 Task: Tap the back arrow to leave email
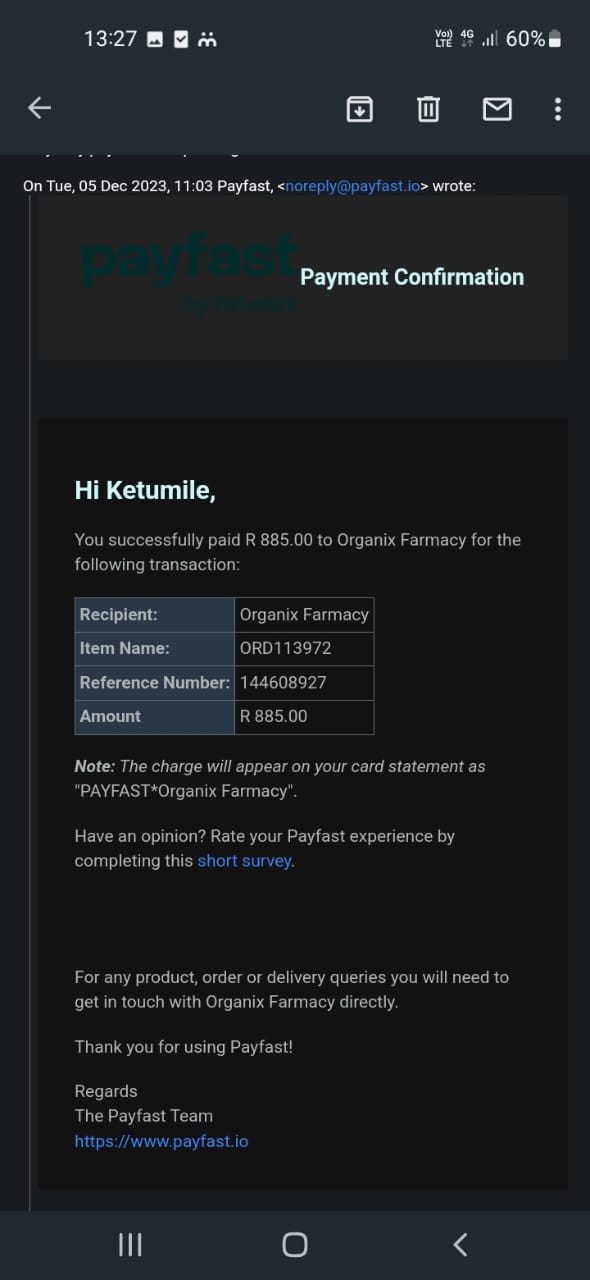pos(39,108)
